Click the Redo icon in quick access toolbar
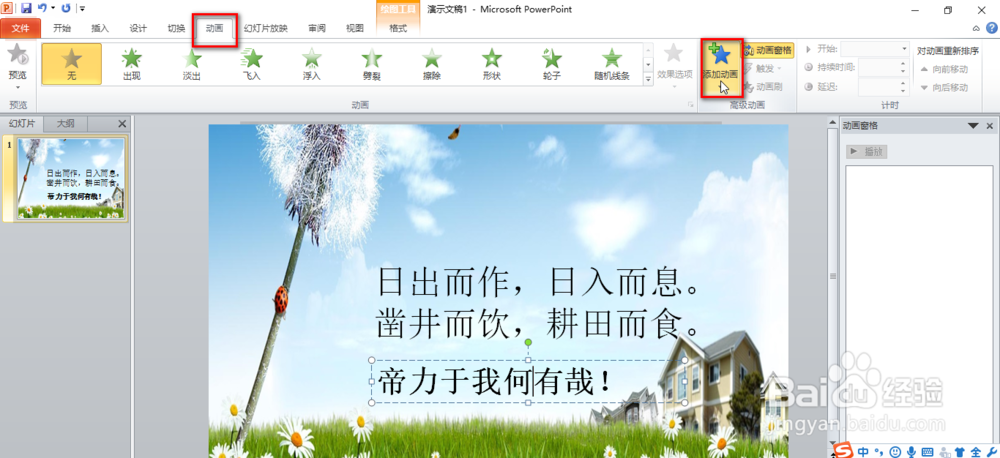This screenshot has width=1000, height=458. point(66,8)
